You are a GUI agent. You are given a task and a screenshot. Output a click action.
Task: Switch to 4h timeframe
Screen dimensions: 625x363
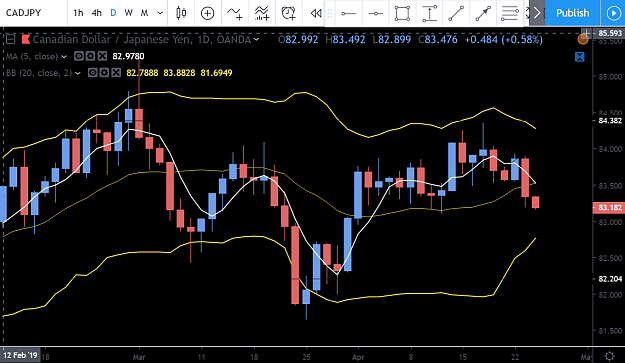96,13
